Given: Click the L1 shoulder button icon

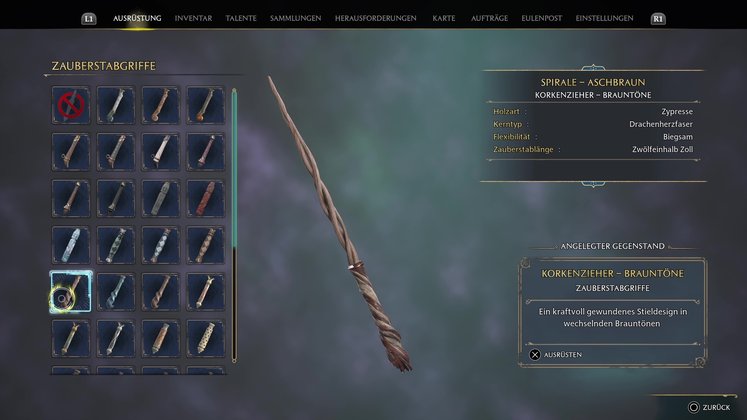Looking at the screenshot, I should [x=89, y=19].
